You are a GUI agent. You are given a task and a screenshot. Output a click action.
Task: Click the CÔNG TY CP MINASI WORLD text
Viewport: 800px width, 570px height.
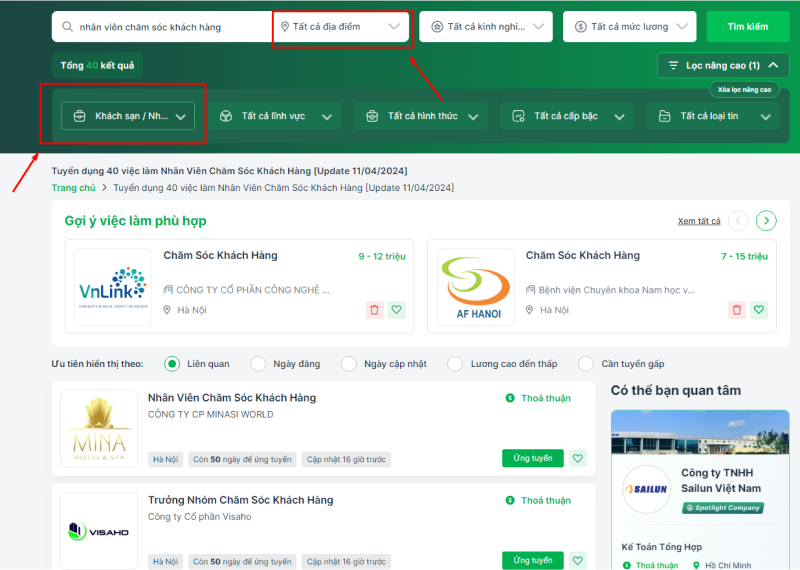pos(211,414)
